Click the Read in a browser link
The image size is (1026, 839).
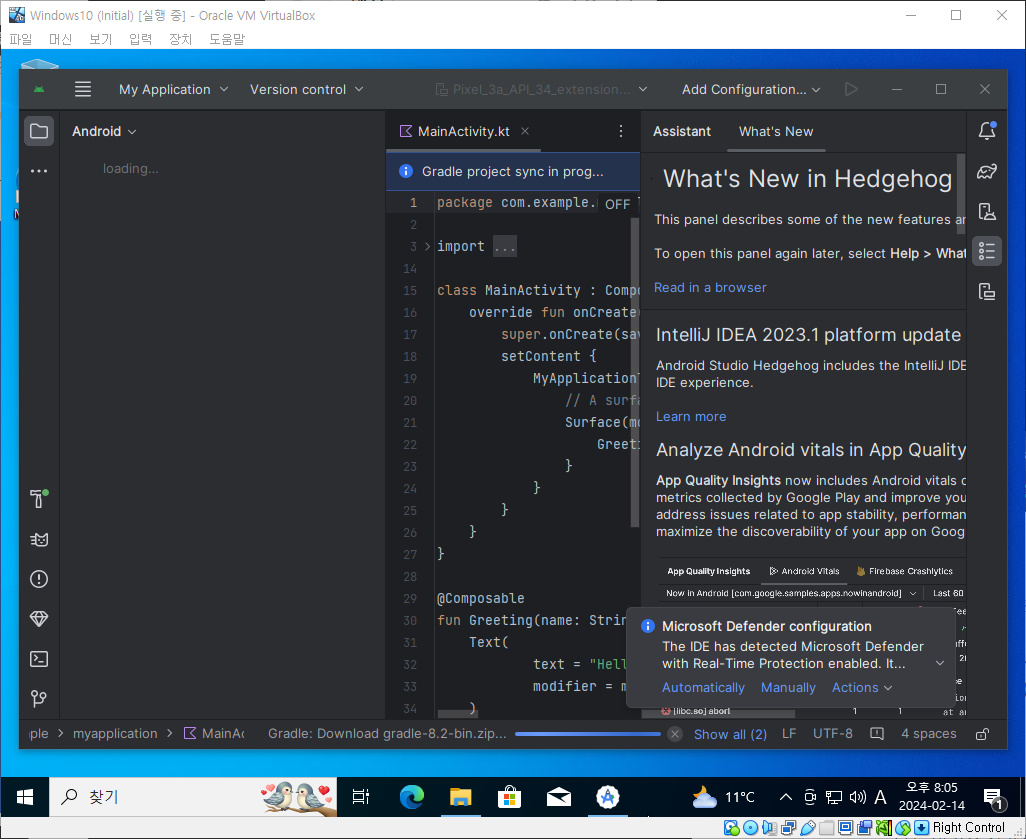pyautogui.click(x=710, y=287)
